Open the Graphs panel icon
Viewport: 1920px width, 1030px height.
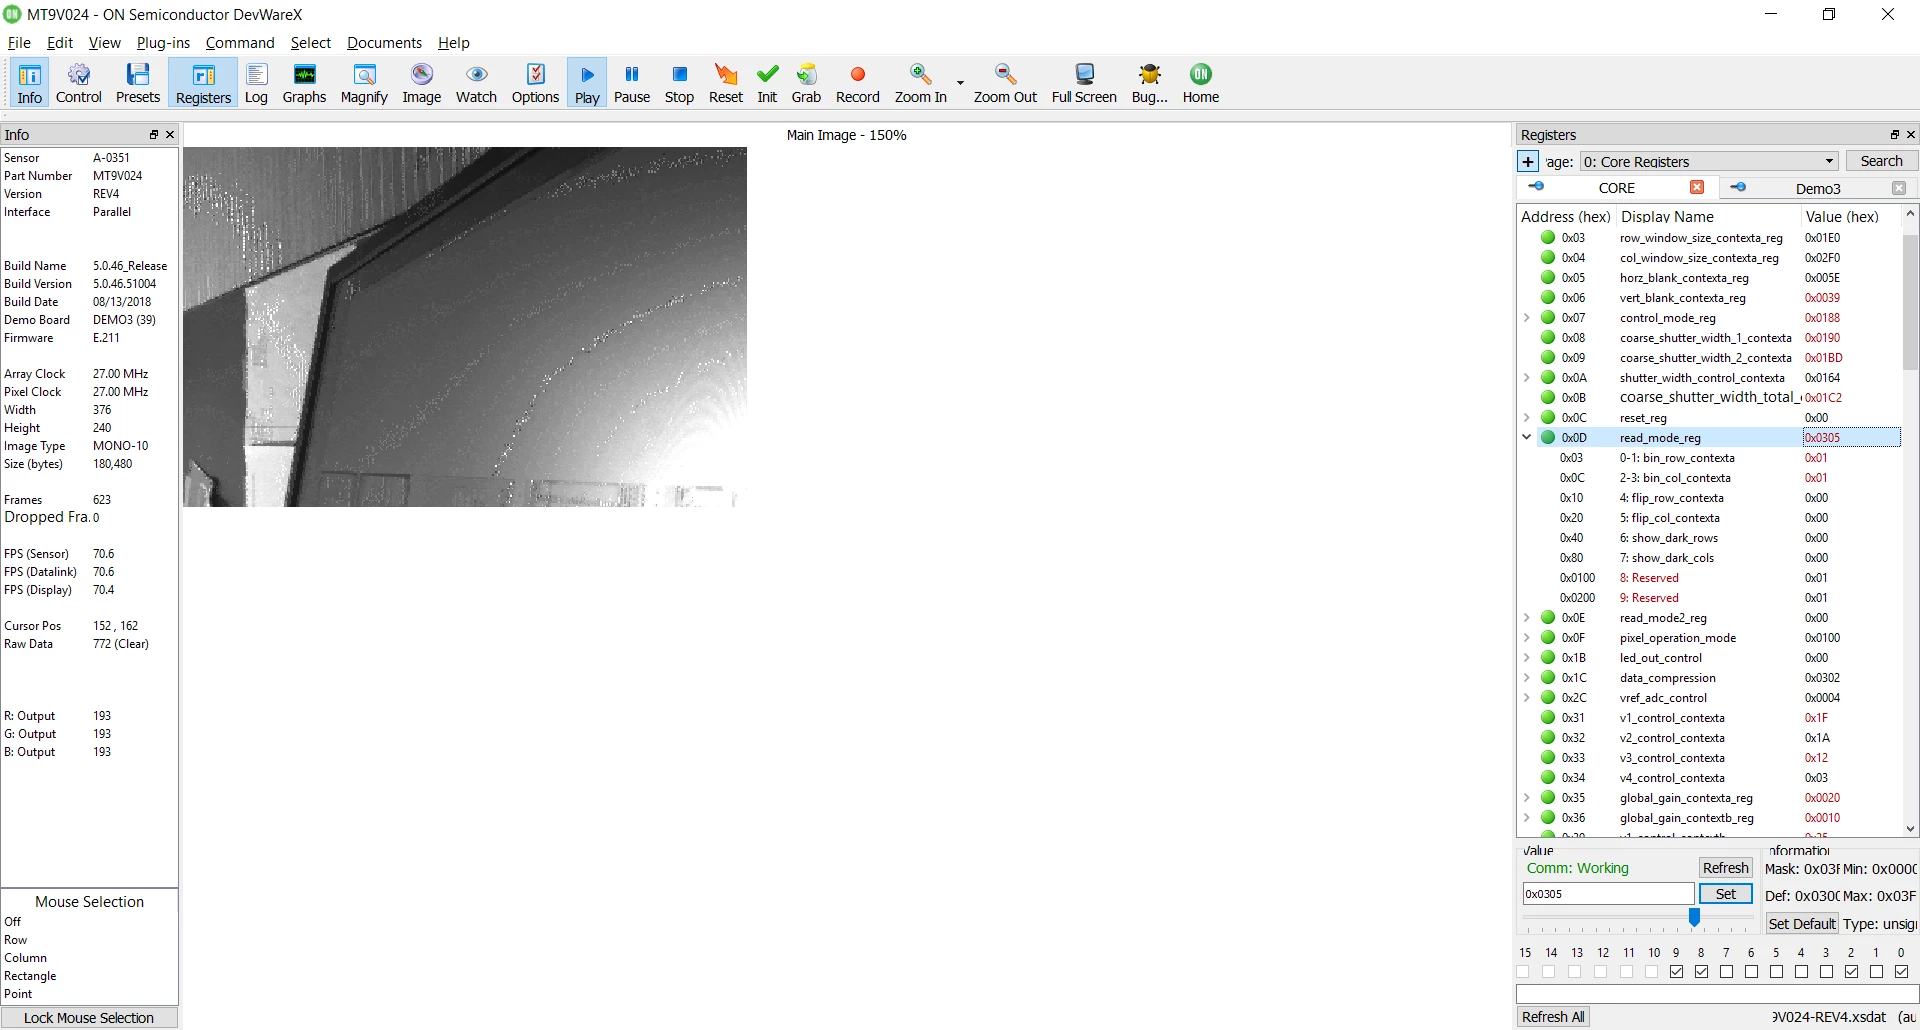(x=304, y=83)
